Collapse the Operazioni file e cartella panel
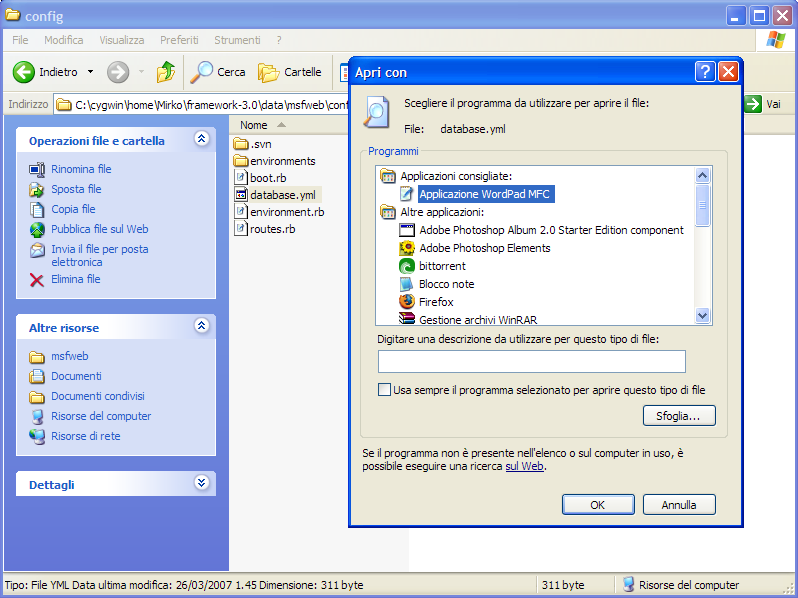Image resolution: width=798 pixels, height=598 pixels. [x=202, y=138]
